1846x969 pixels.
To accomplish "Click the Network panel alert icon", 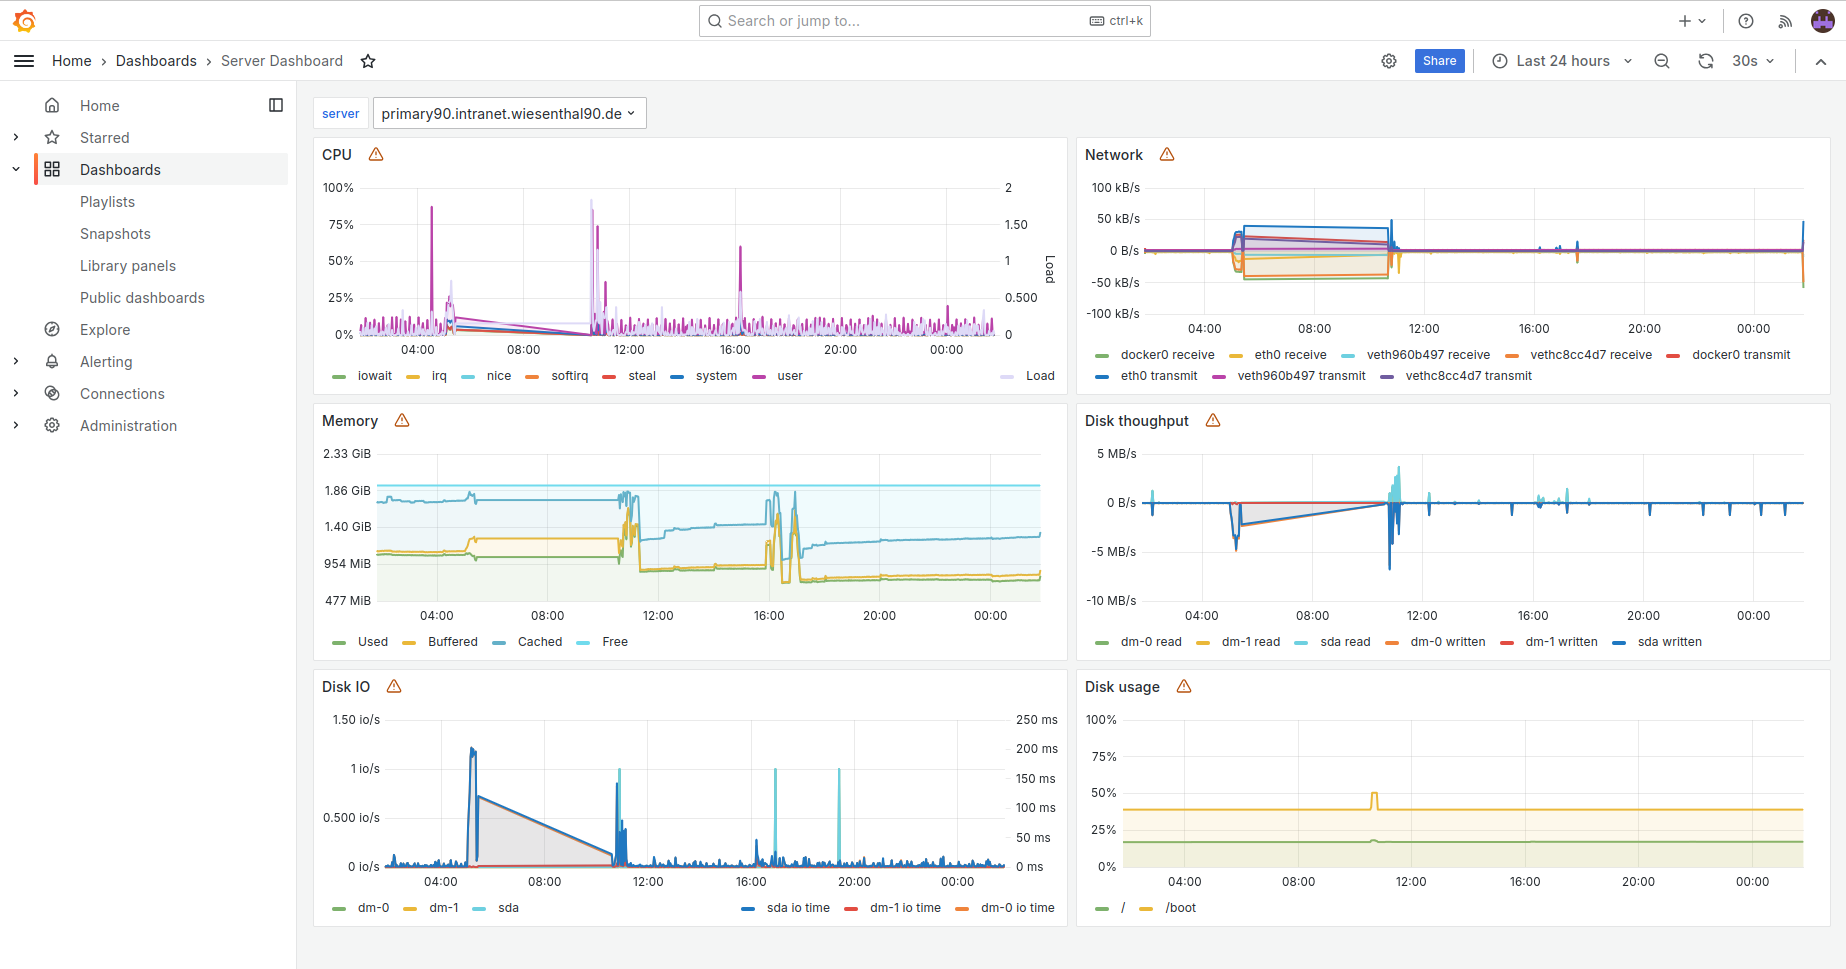I will (x=1167, y=154).
